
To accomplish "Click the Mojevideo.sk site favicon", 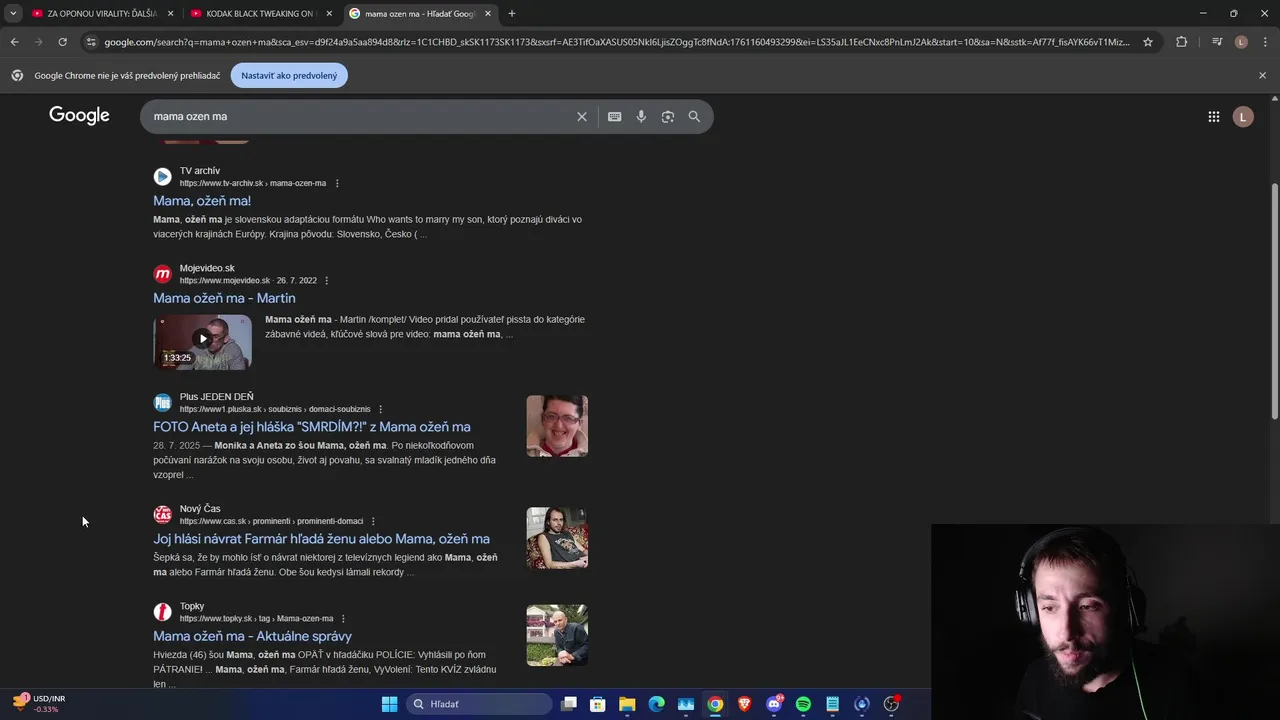I will point(162,274).
